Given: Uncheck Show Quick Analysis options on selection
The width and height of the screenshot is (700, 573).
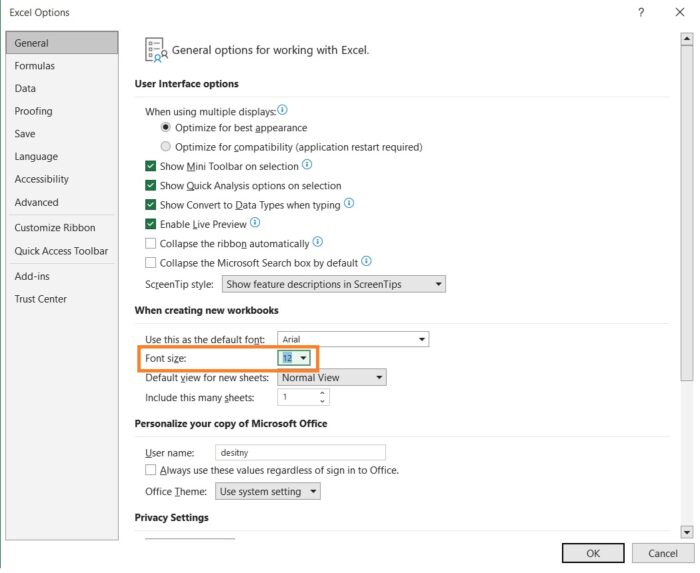Looking at the screenshot, I should (150, 186).
